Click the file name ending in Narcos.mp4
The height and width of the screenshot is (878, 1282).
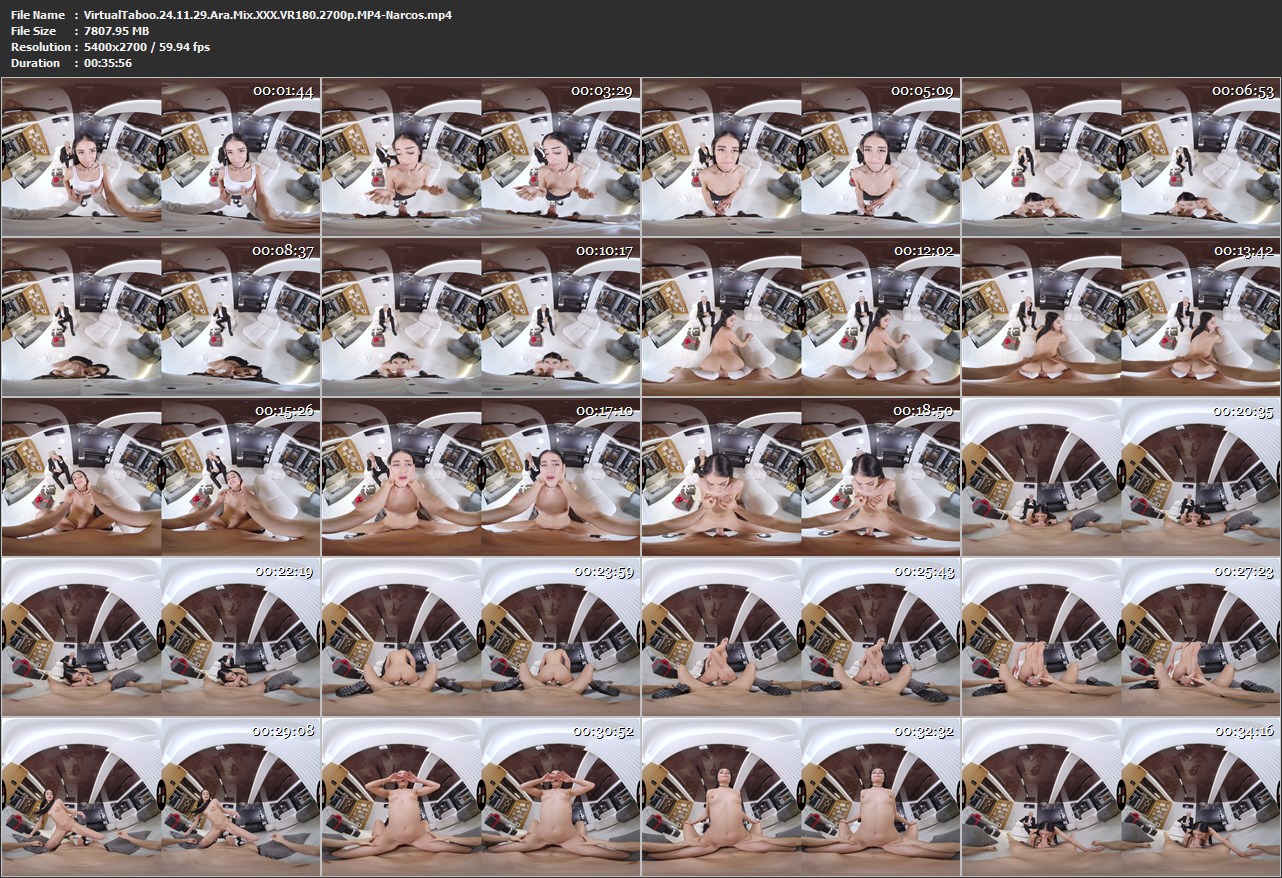[x=268, y=15]
